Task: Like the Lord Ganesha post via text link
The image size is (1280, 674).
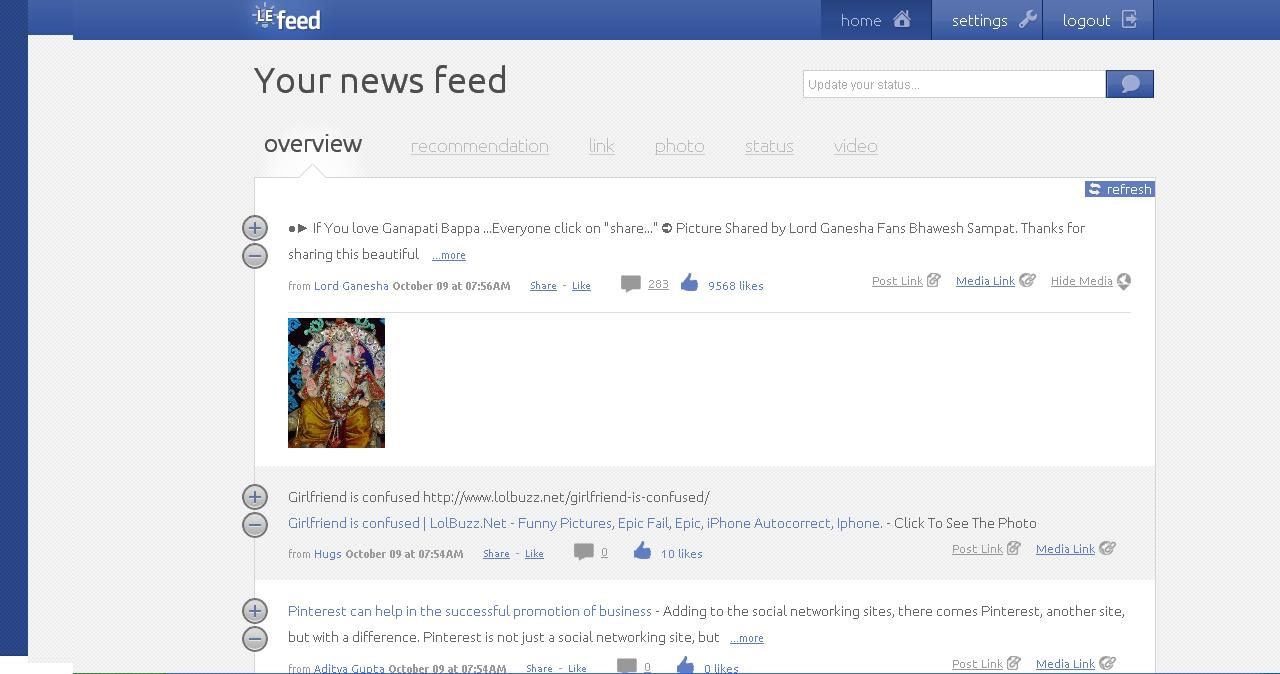Action: tap(581, 286)
